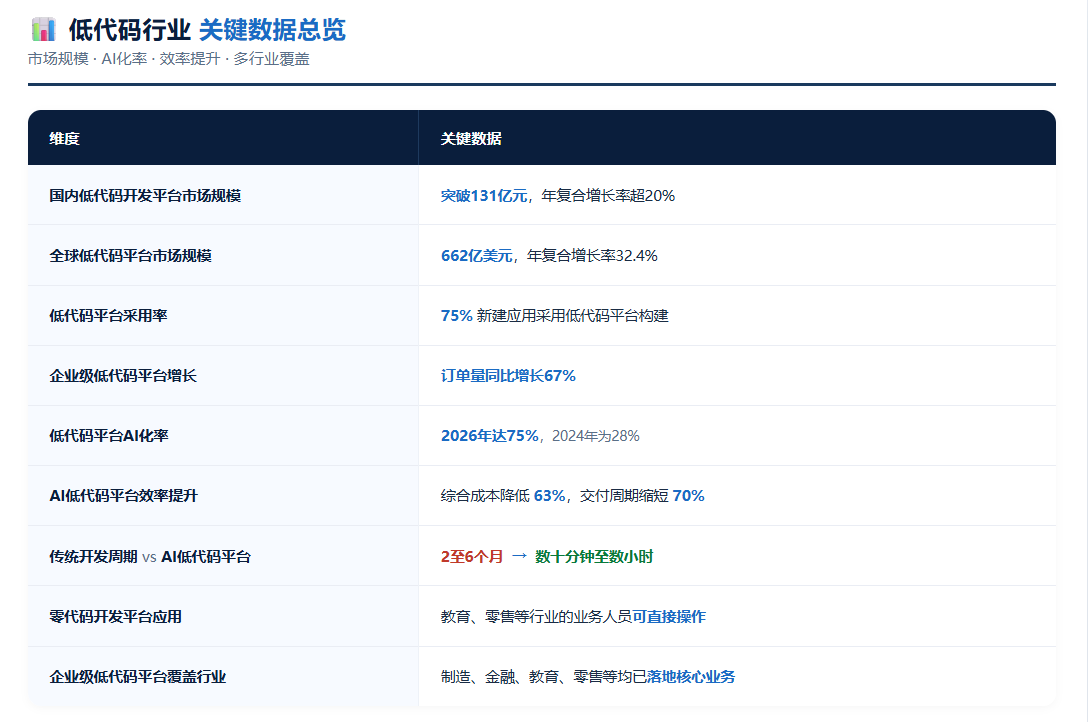Click the blue text 可直接操作
Image resolution: width=1088 pixels, height=722 pixels.
[x=669, y=617]
